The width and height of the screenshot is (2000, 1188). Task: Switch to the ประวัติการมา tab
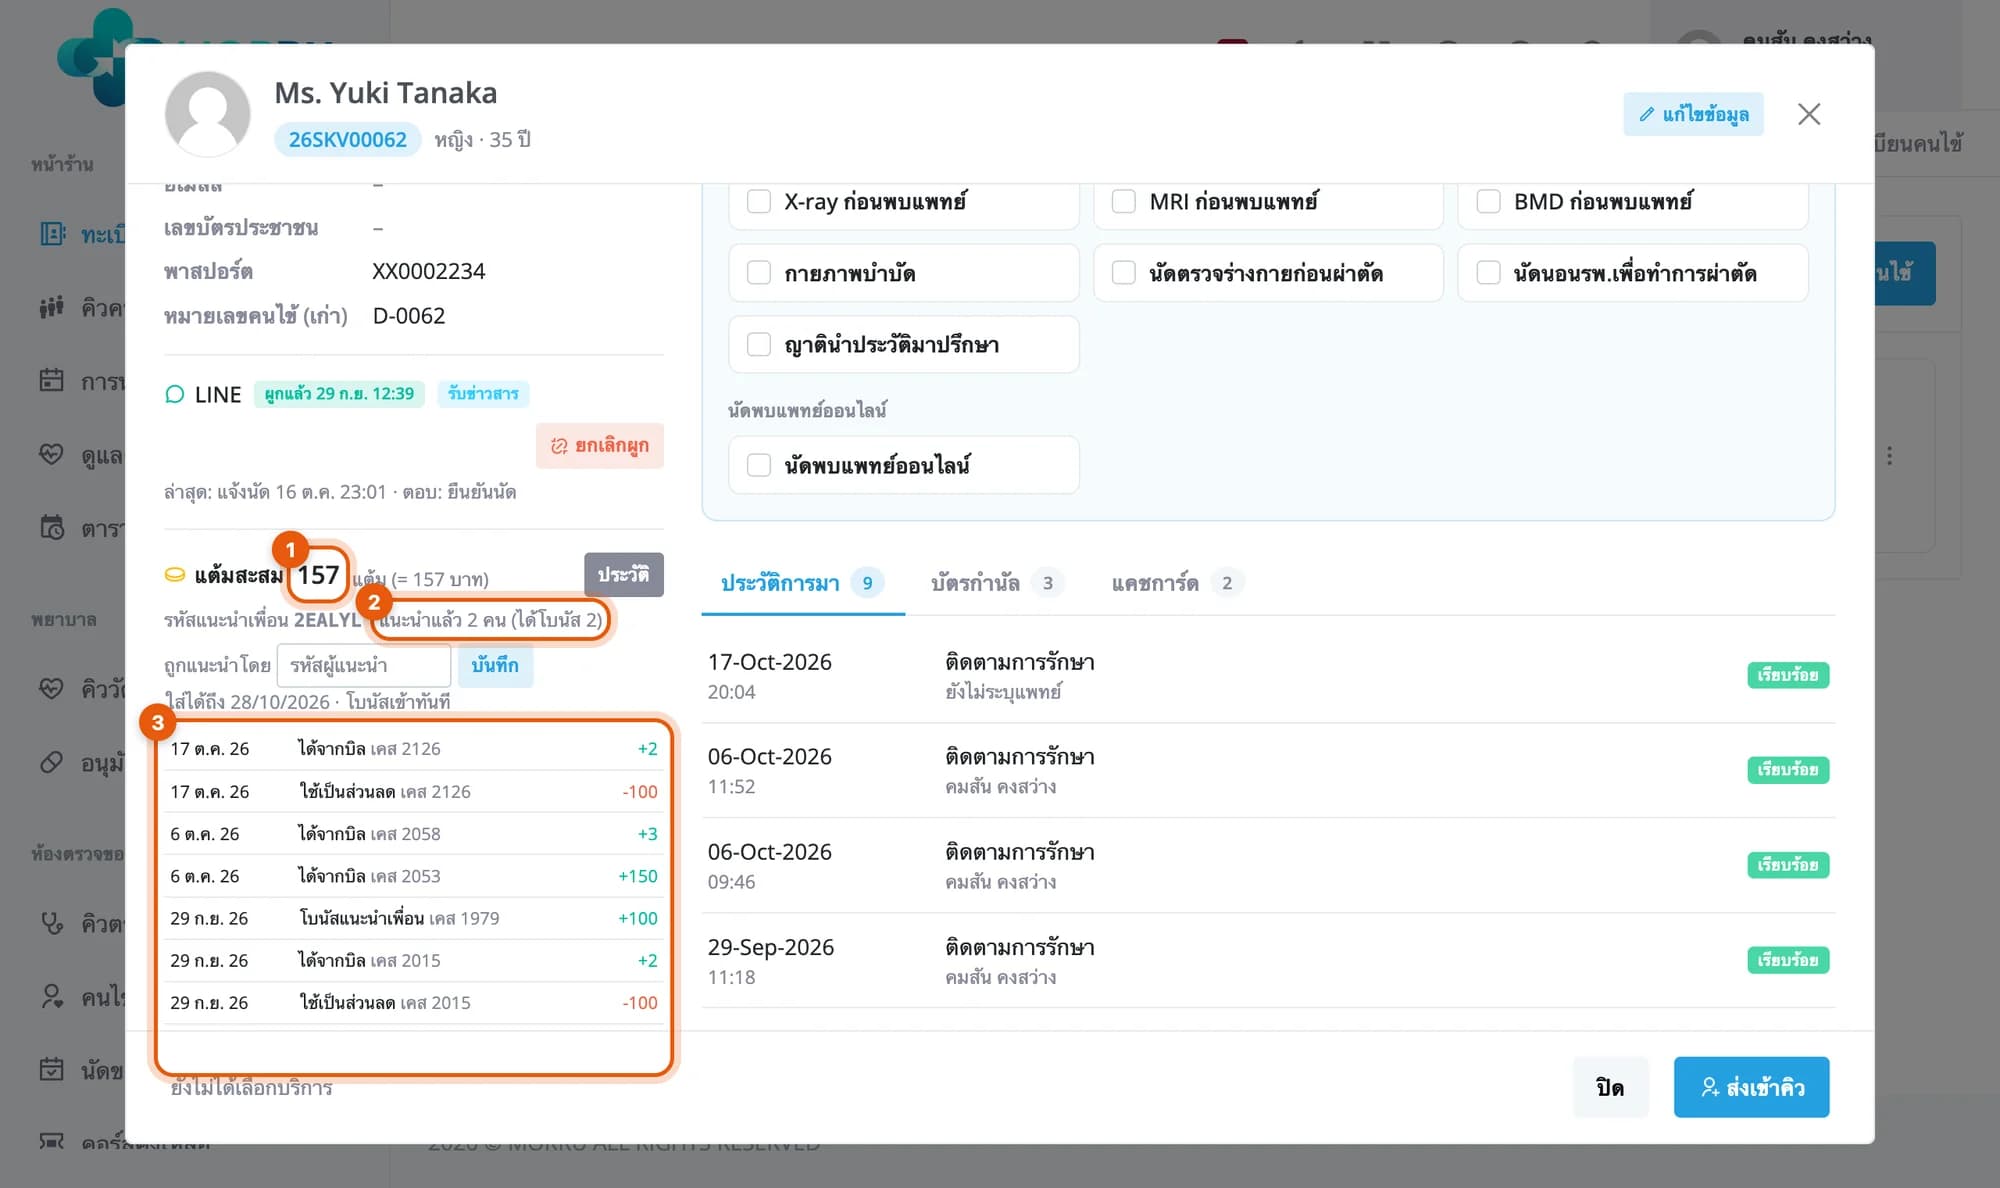pos(802,583)
